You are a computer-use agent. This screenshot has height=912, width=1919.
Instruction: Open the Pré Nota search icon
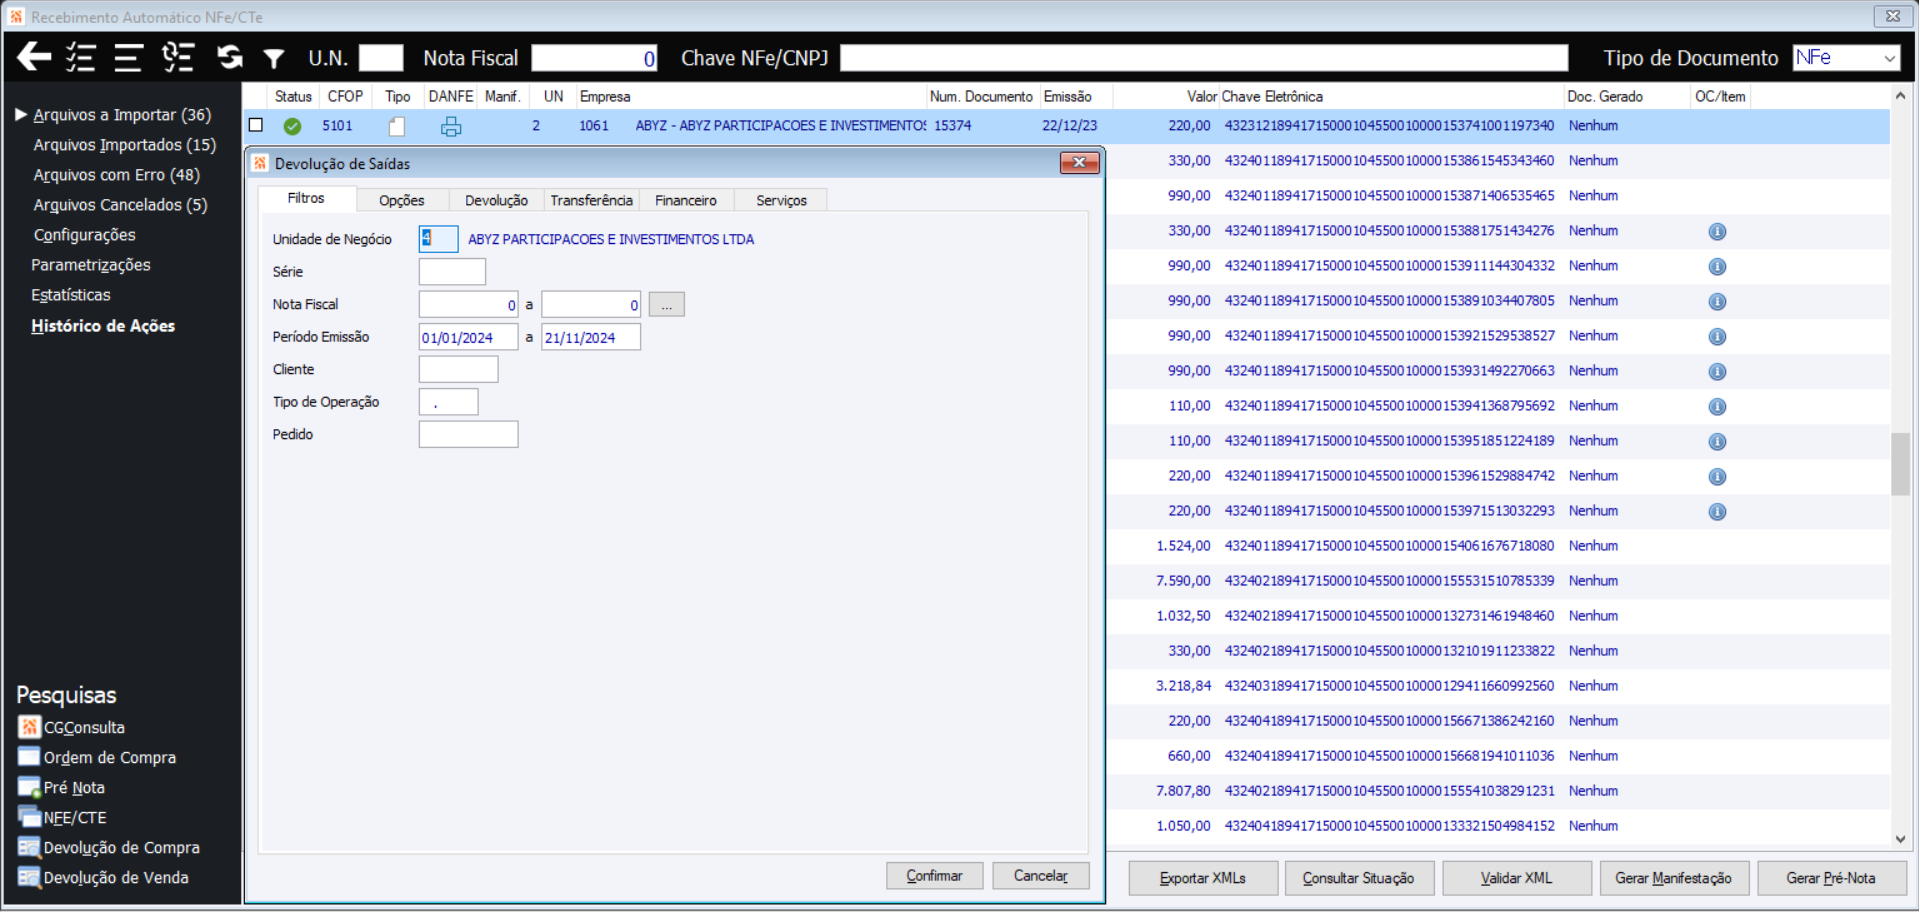[x=29, y=787]
